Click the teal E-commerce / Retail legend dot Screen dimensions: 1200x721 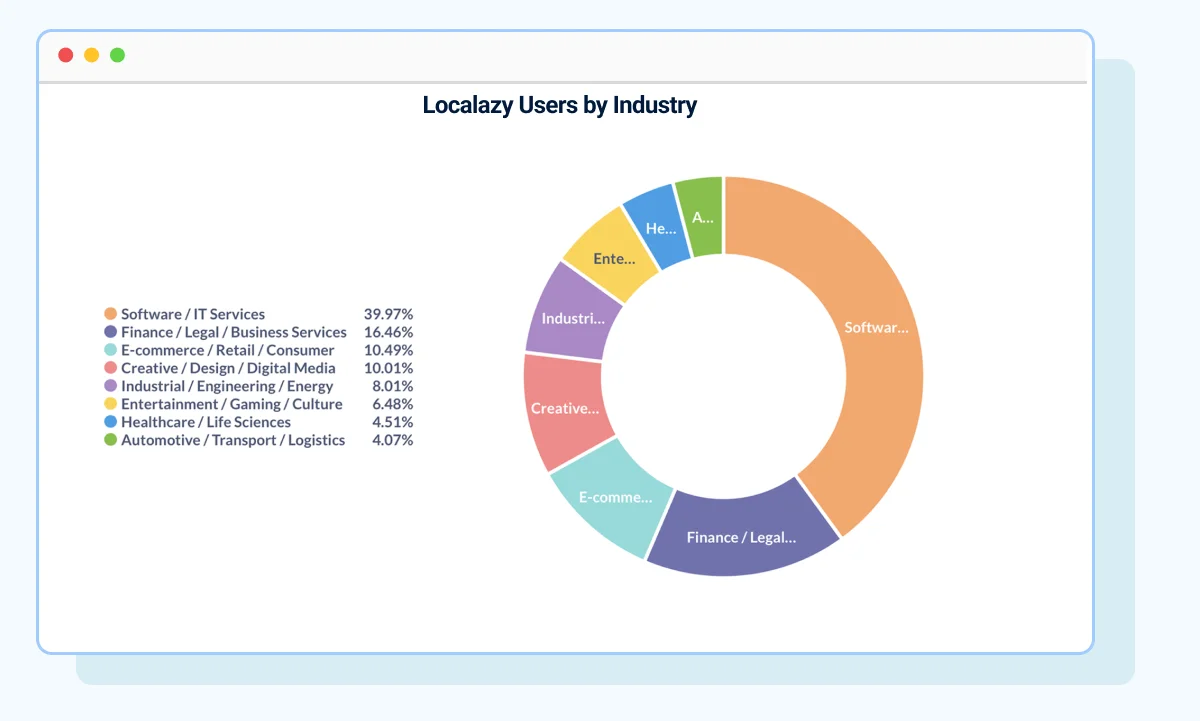(x=110, y=350)
